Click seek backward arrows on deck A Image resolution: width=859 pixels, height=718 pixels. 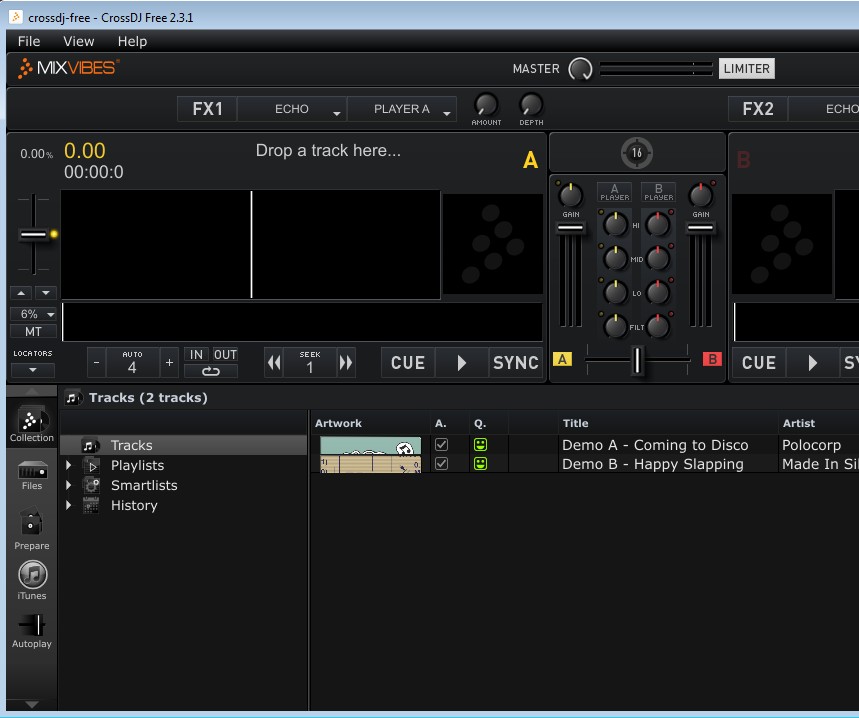(273, 362)
